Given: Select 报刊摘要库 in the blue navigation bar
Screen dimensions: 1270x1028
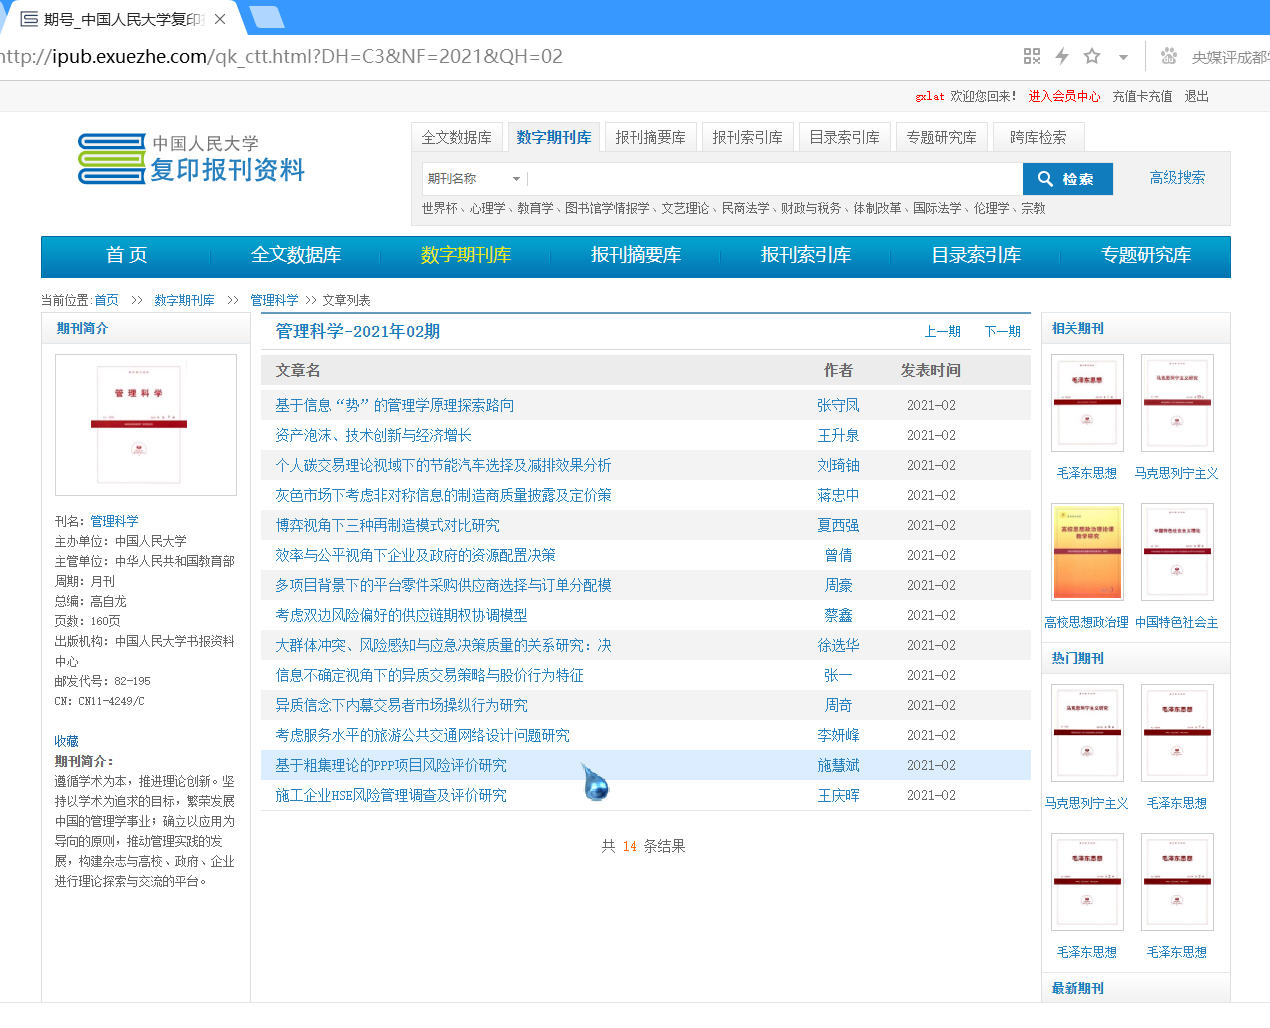Looking at the screenshot, I should tap(635, 255).
